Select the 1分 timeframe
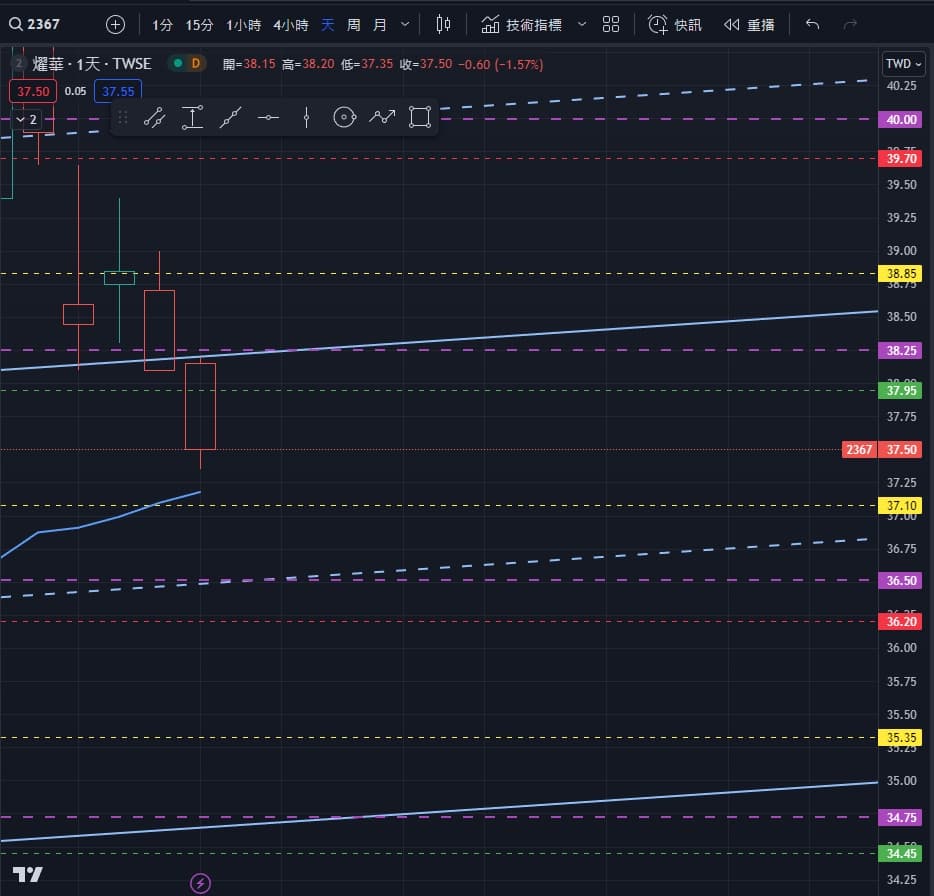This screenshot has width=934, height=896. click(x=162, y=24)
